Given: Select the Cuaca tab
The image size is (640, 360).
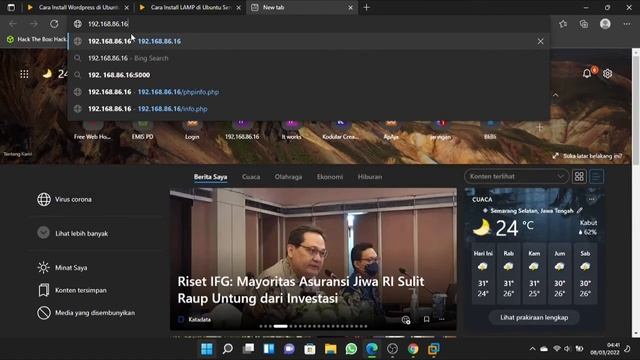Looking at the screenshot, I should point(251,177).
